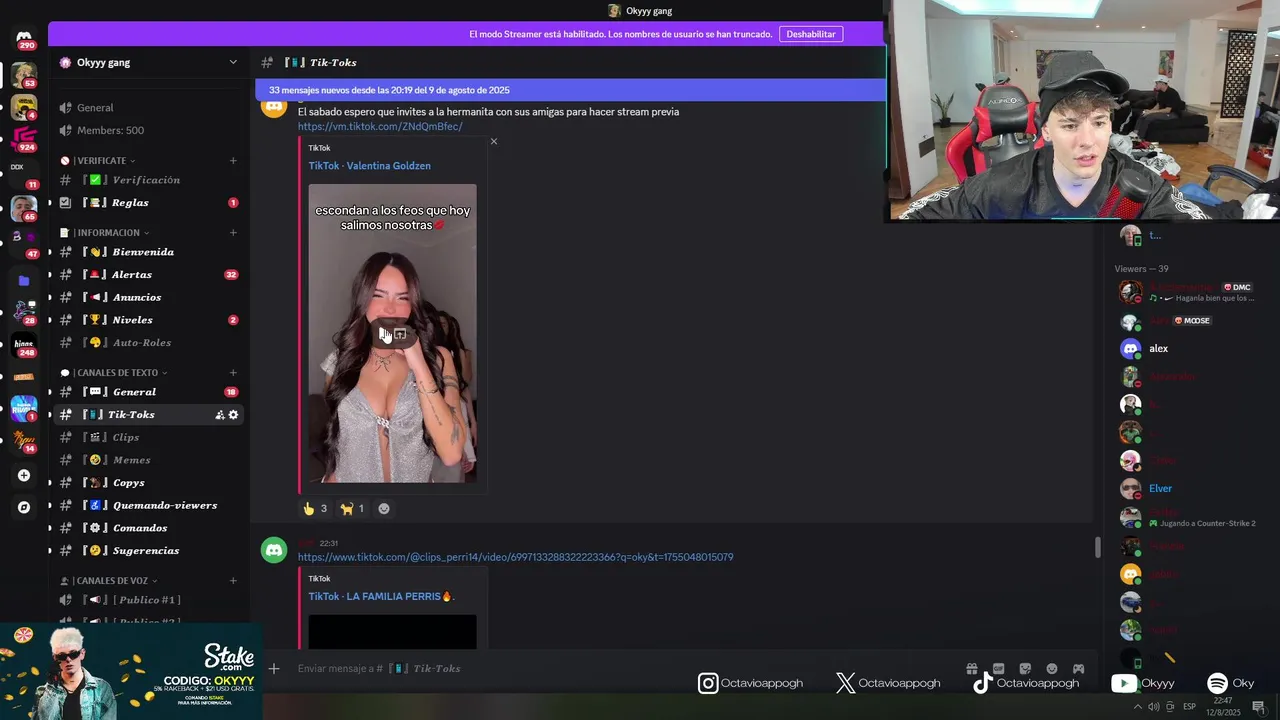Open General item with speaker icon at top
The height and width of the screenshot is (720, 1280).
(148, 107)
